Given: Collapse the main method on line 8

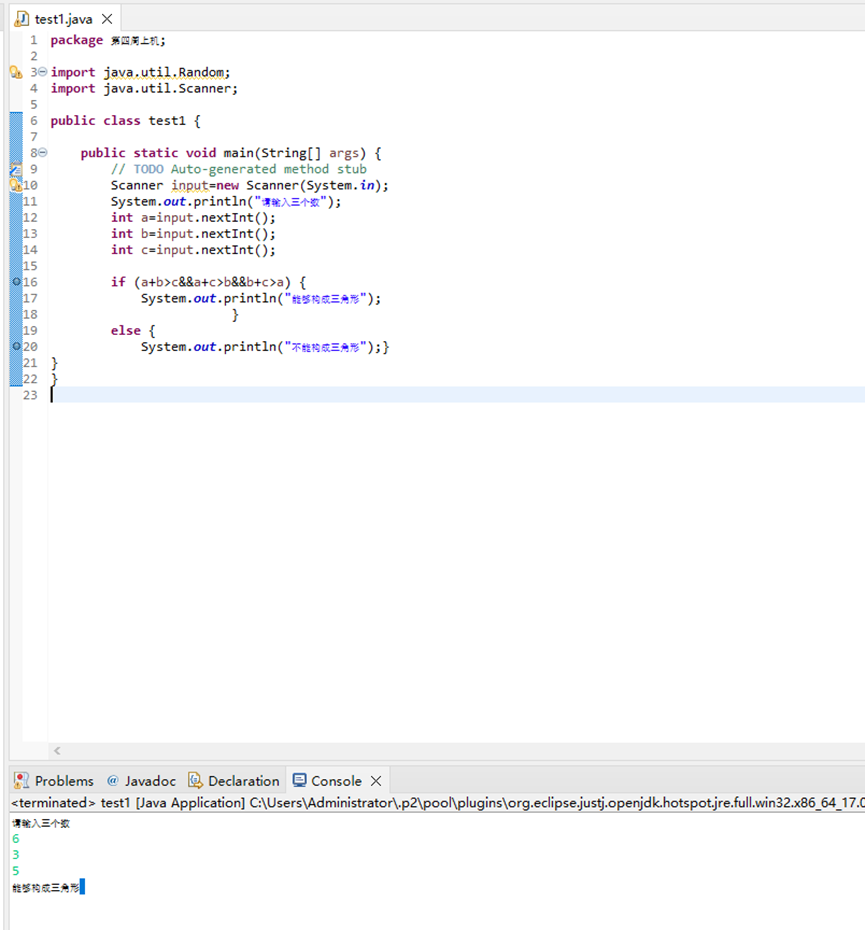Looking at the screenshot, I should tap(43, 152).
